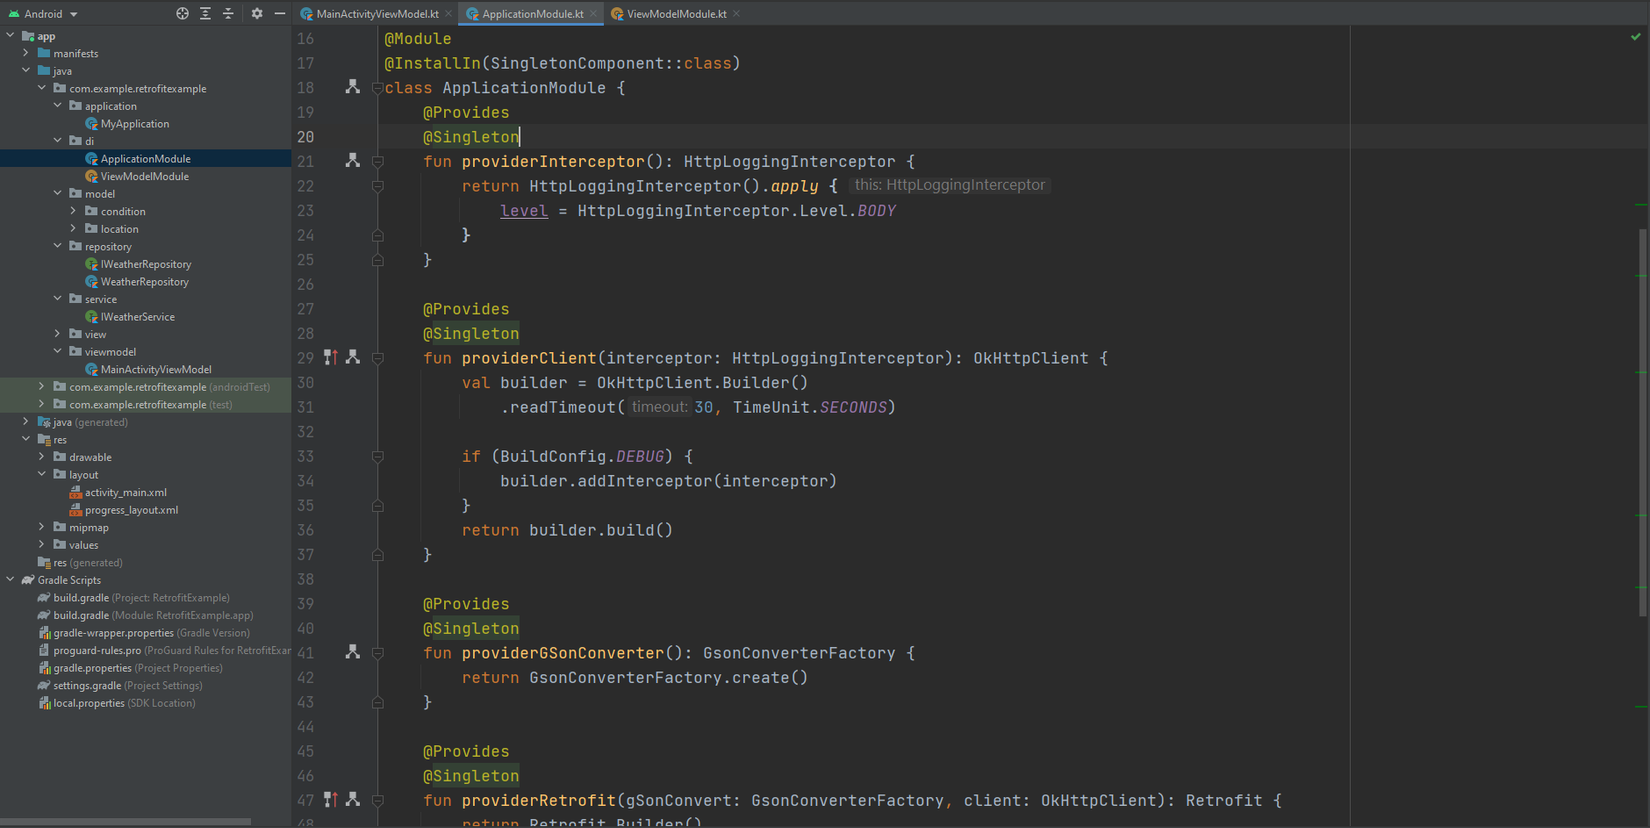Click the Expand All icon in project toolbar
The image size is (1650, 828).
(x=205, y=14)
